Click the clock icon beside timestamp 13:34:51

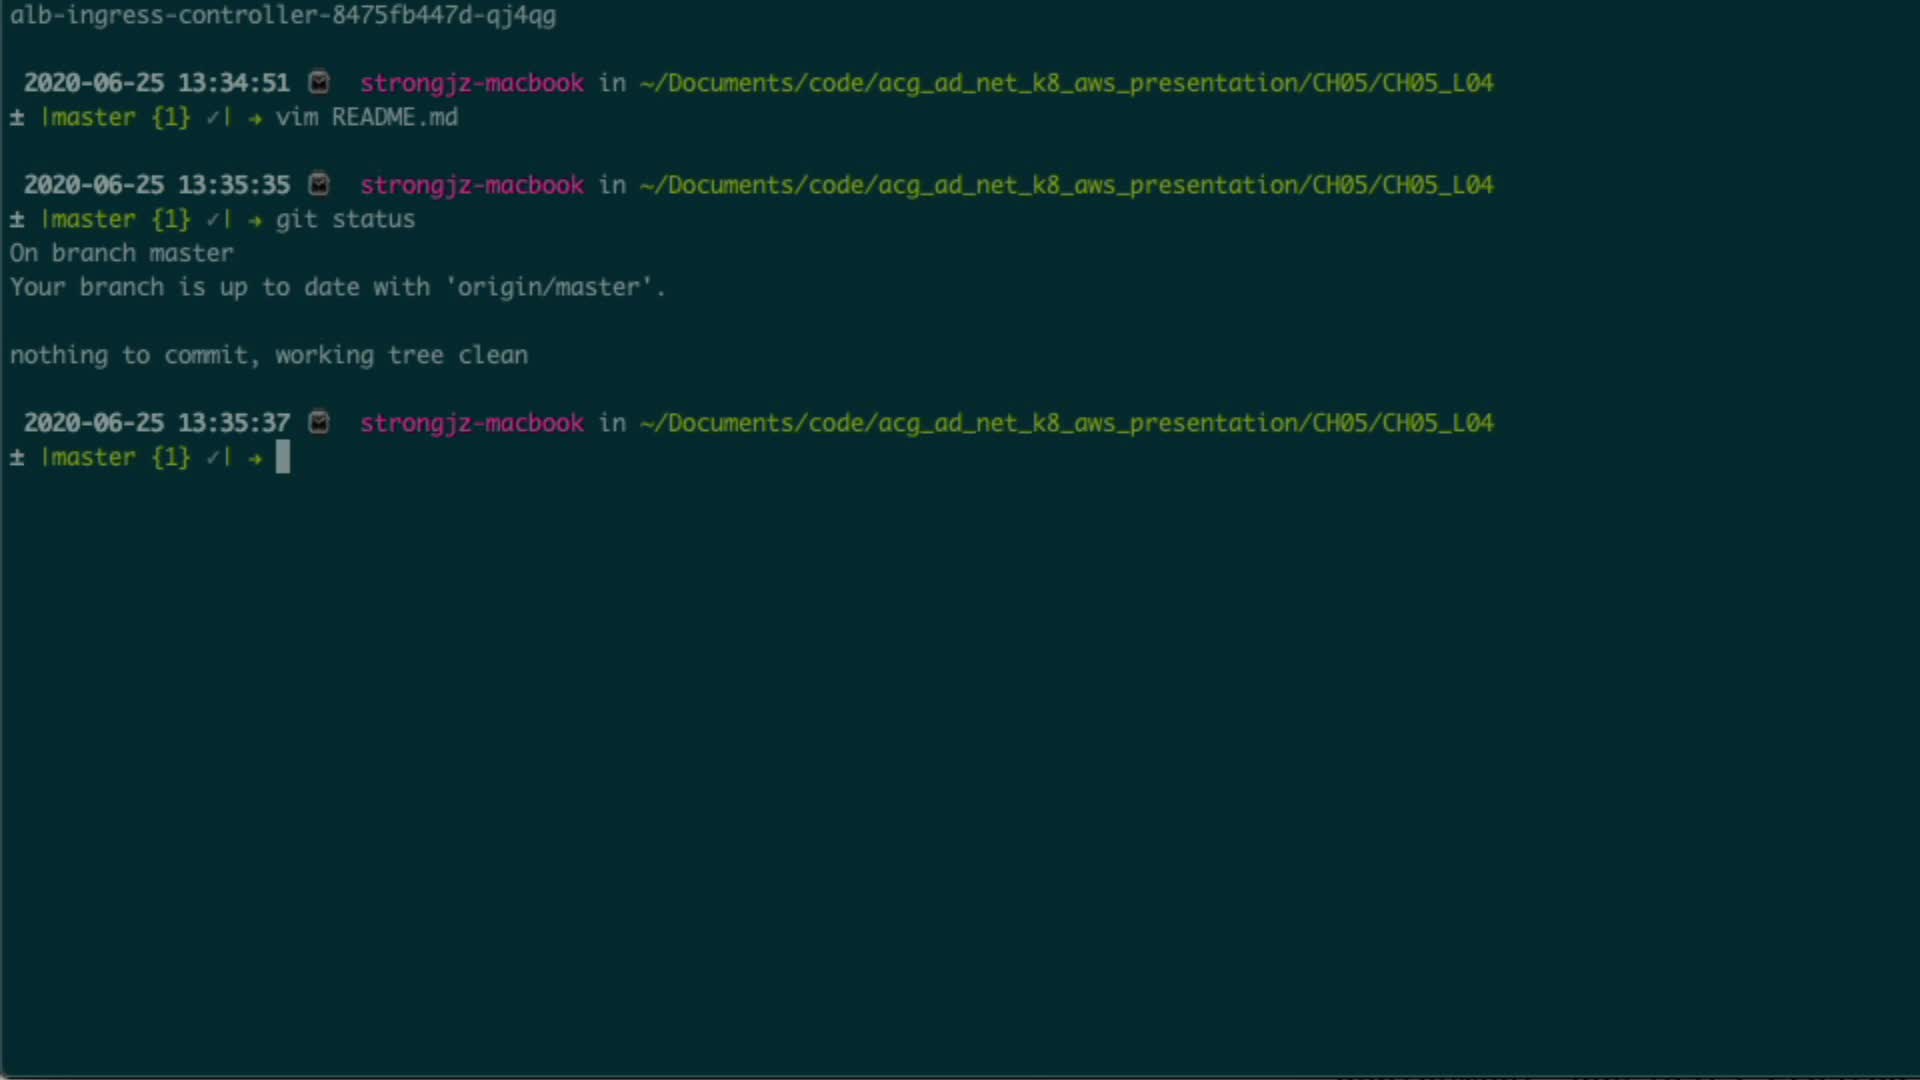(x=319, y=82)
